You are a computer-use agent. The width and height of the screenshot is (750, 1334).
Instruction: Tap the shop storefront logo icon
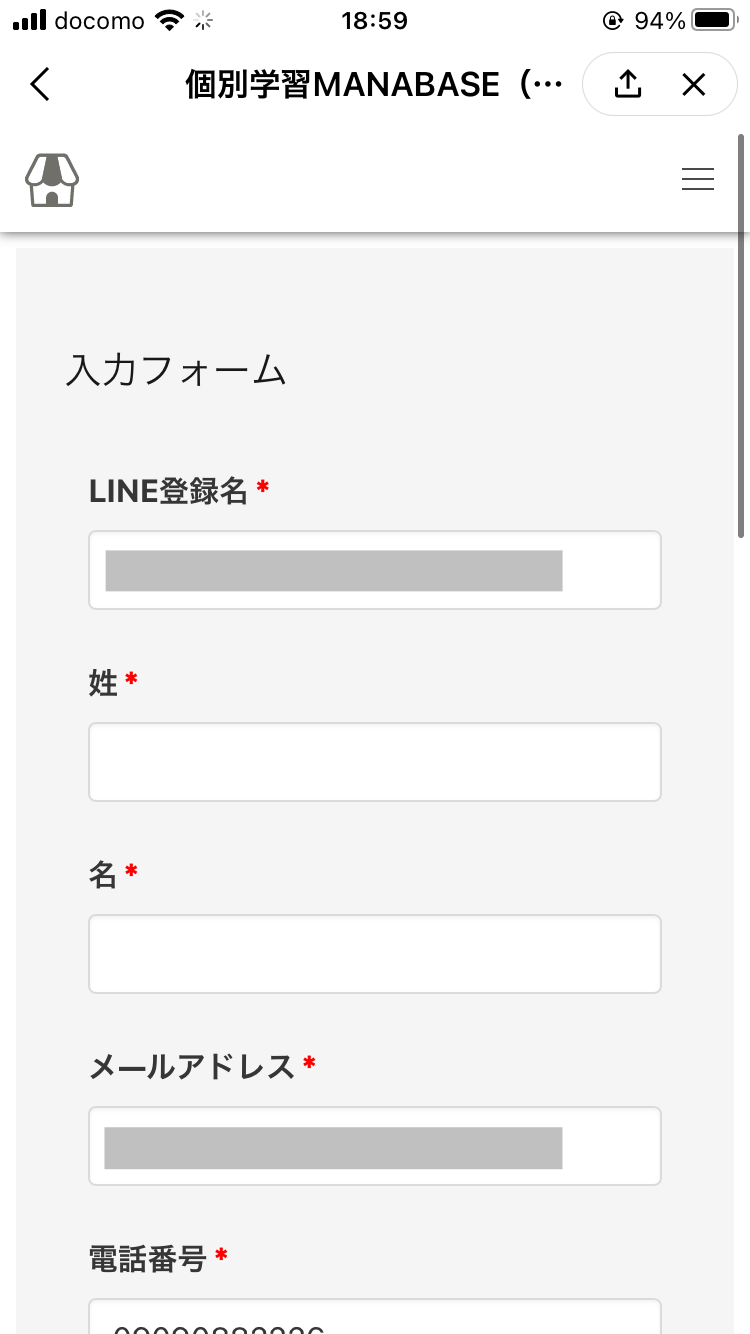point(52,180)
